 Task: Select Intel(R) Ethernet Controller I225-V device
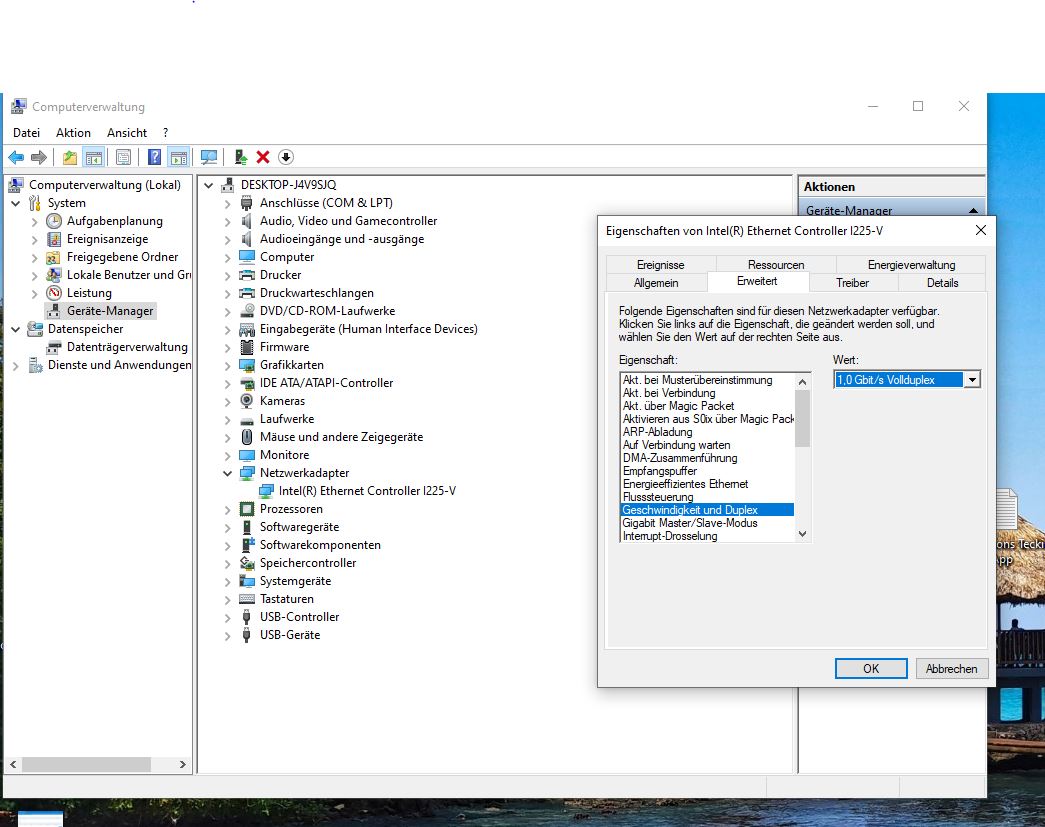367,491
